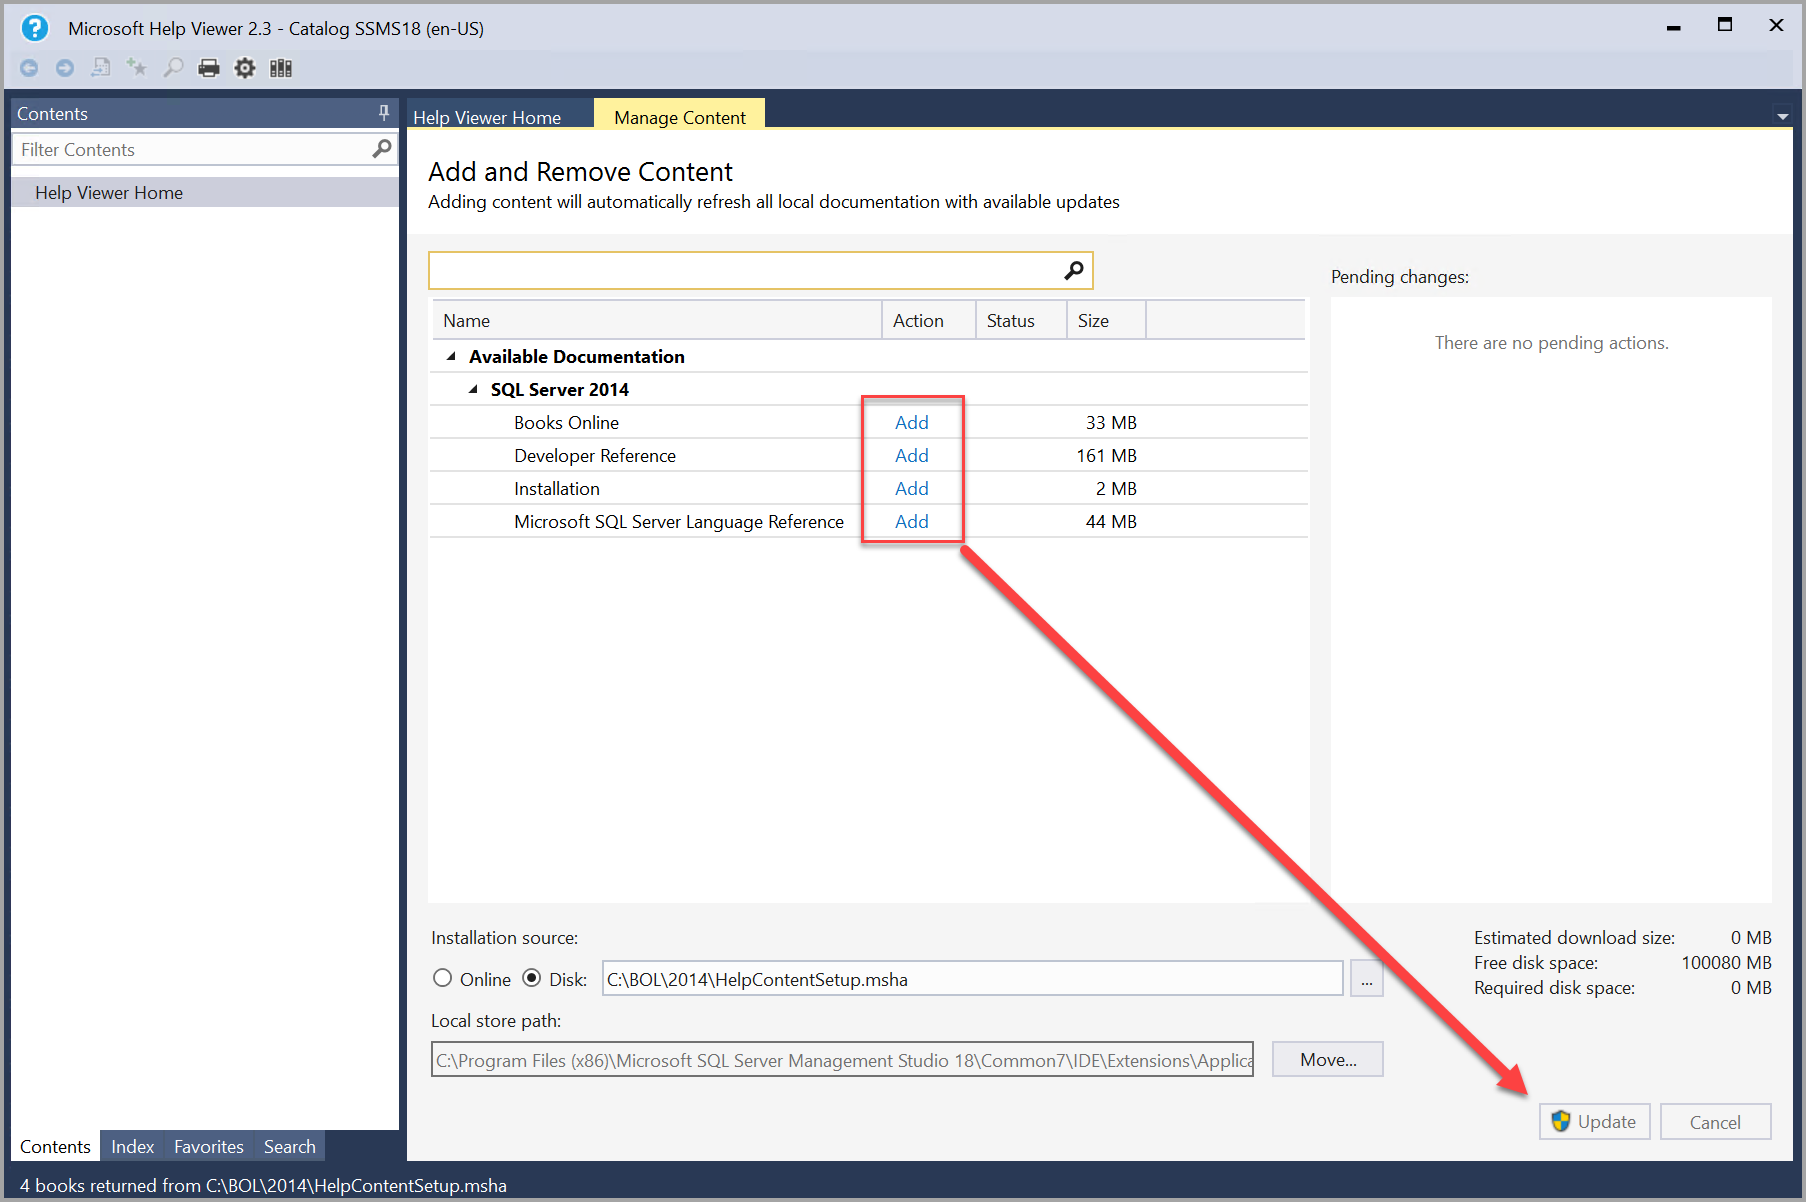
Task: Click the Add to Favorites star icon
Action: click(x=137, y=67)
